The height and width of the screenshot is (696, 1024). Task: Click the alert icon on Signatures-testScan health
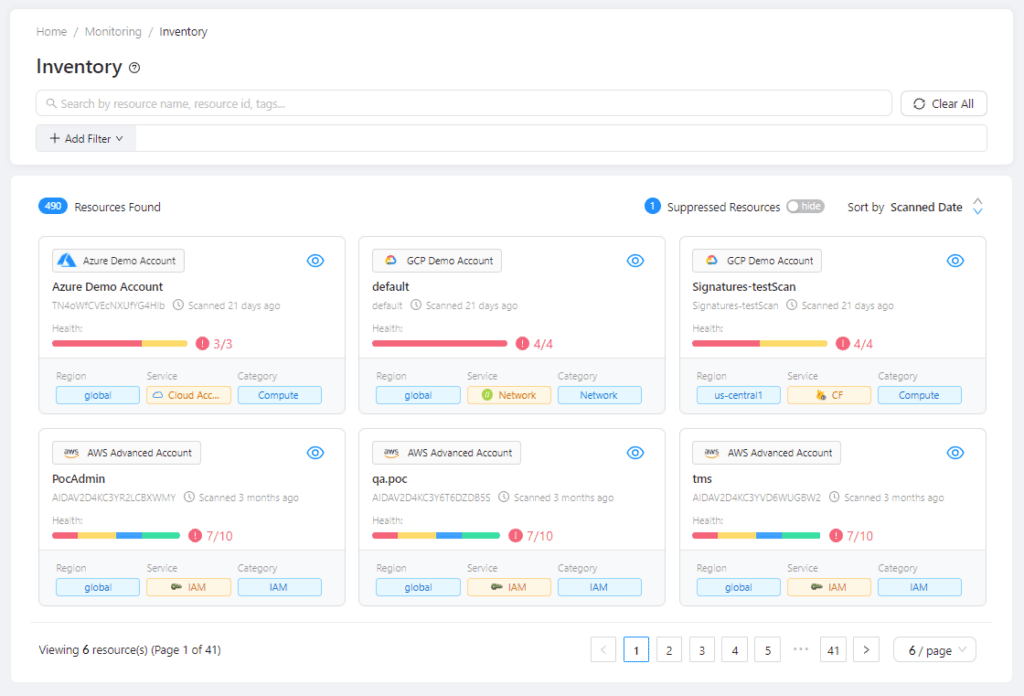pyautogui.click(x=843, y=343)
